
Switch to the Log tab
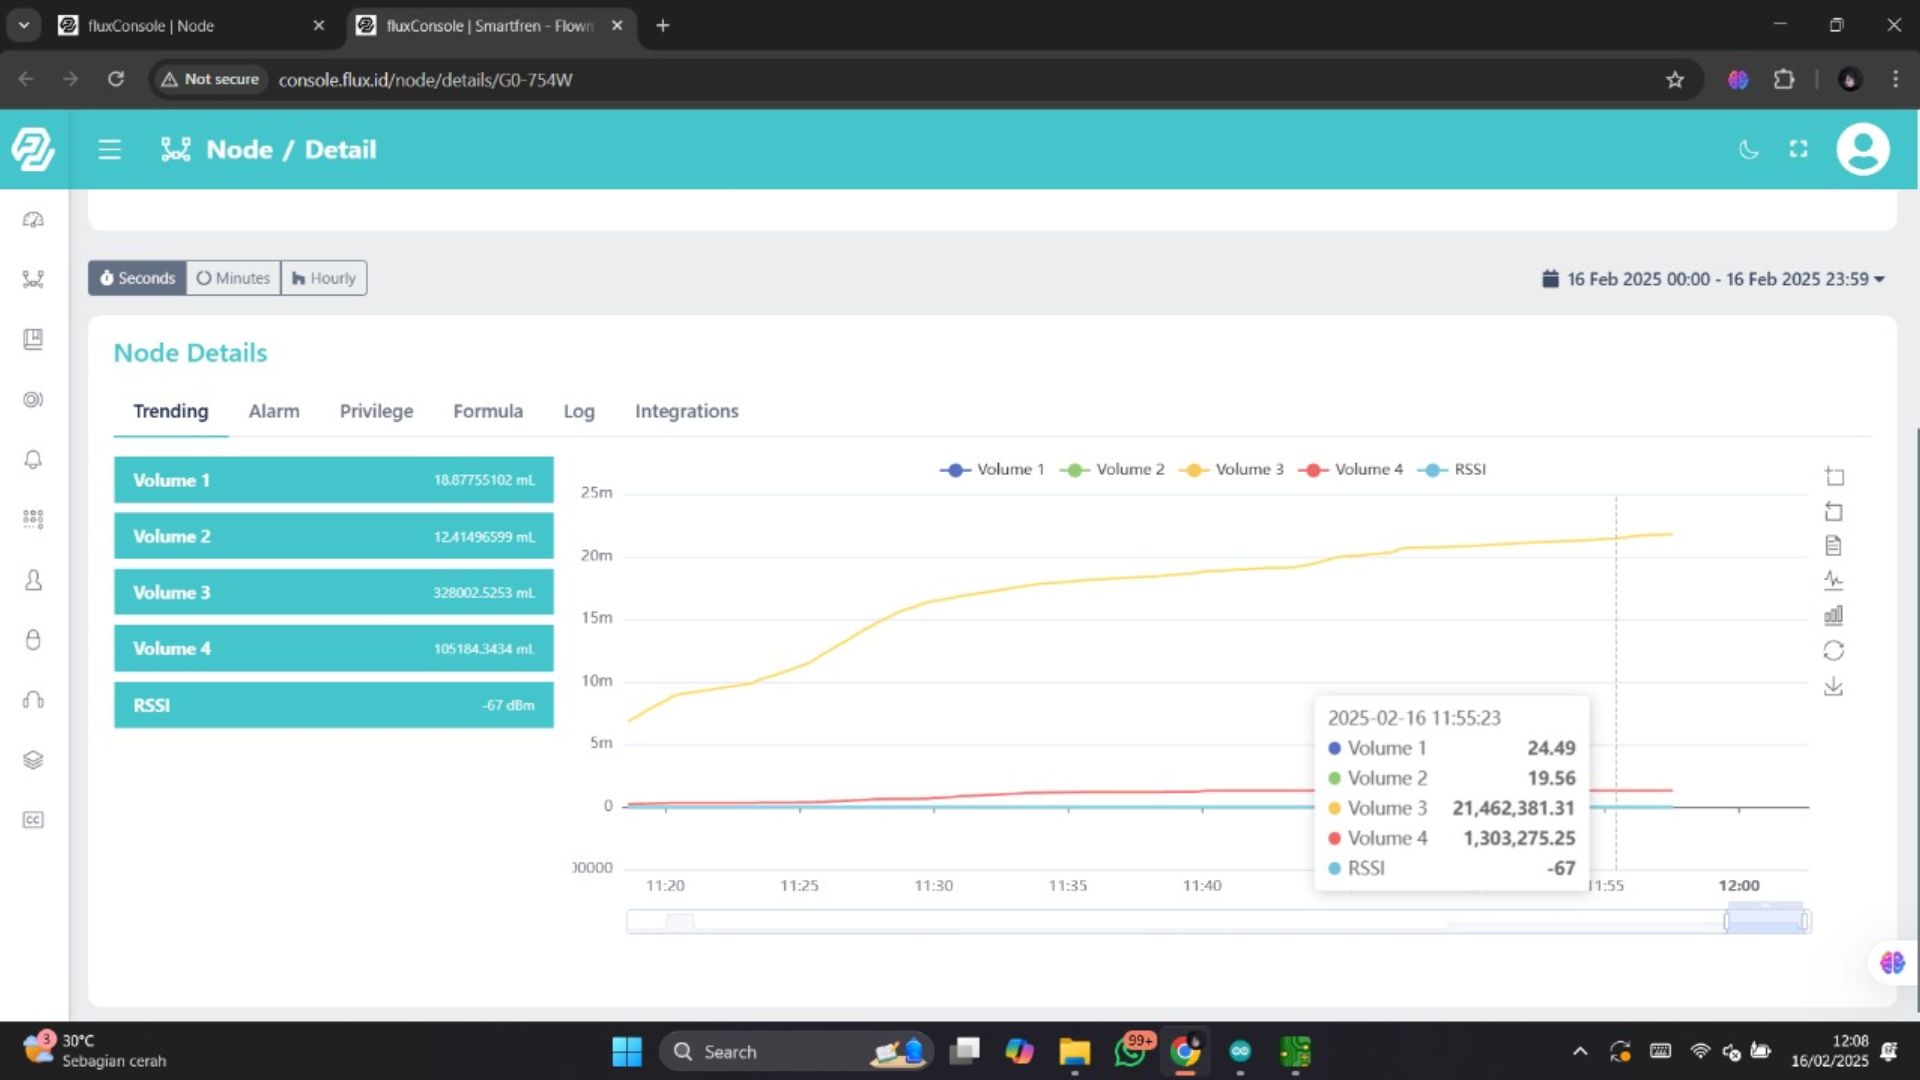click(x=579, y=411)
